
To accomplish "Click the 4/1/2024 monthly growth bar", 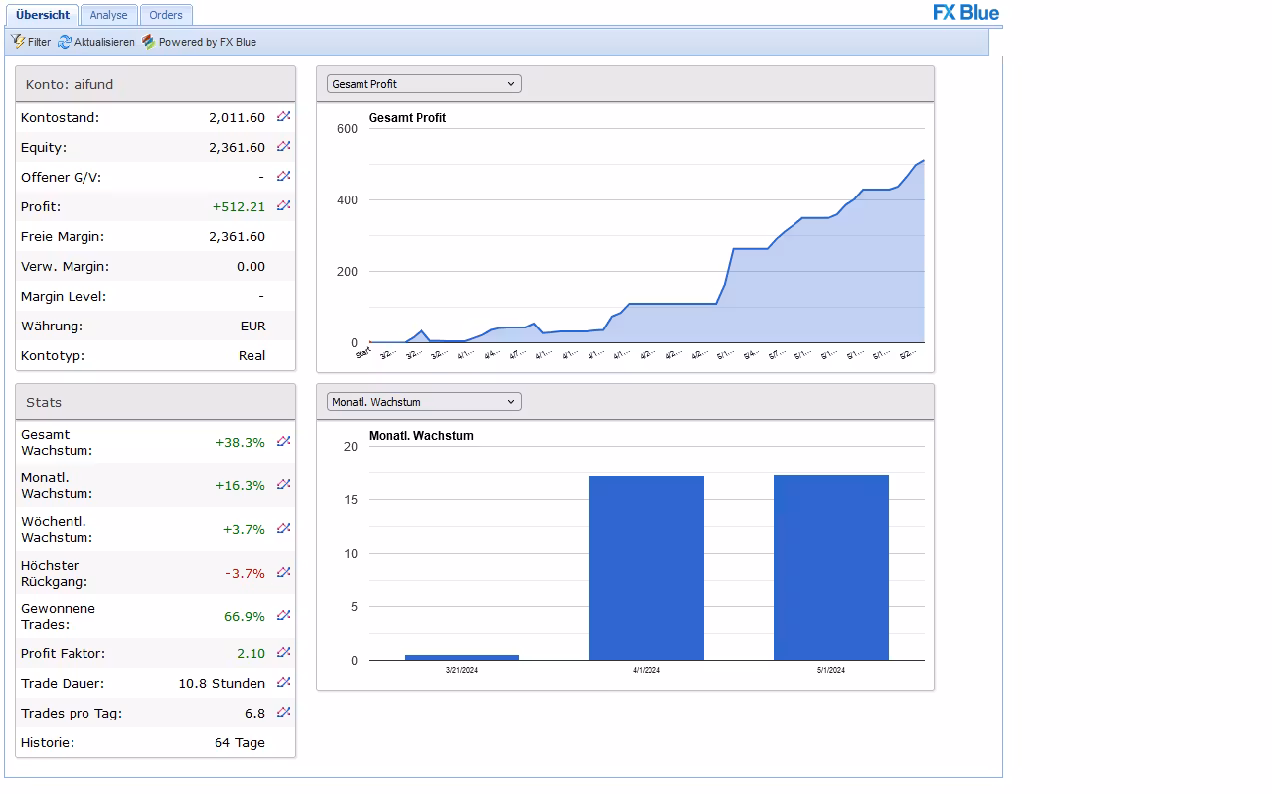I will (x=646, y=568).
